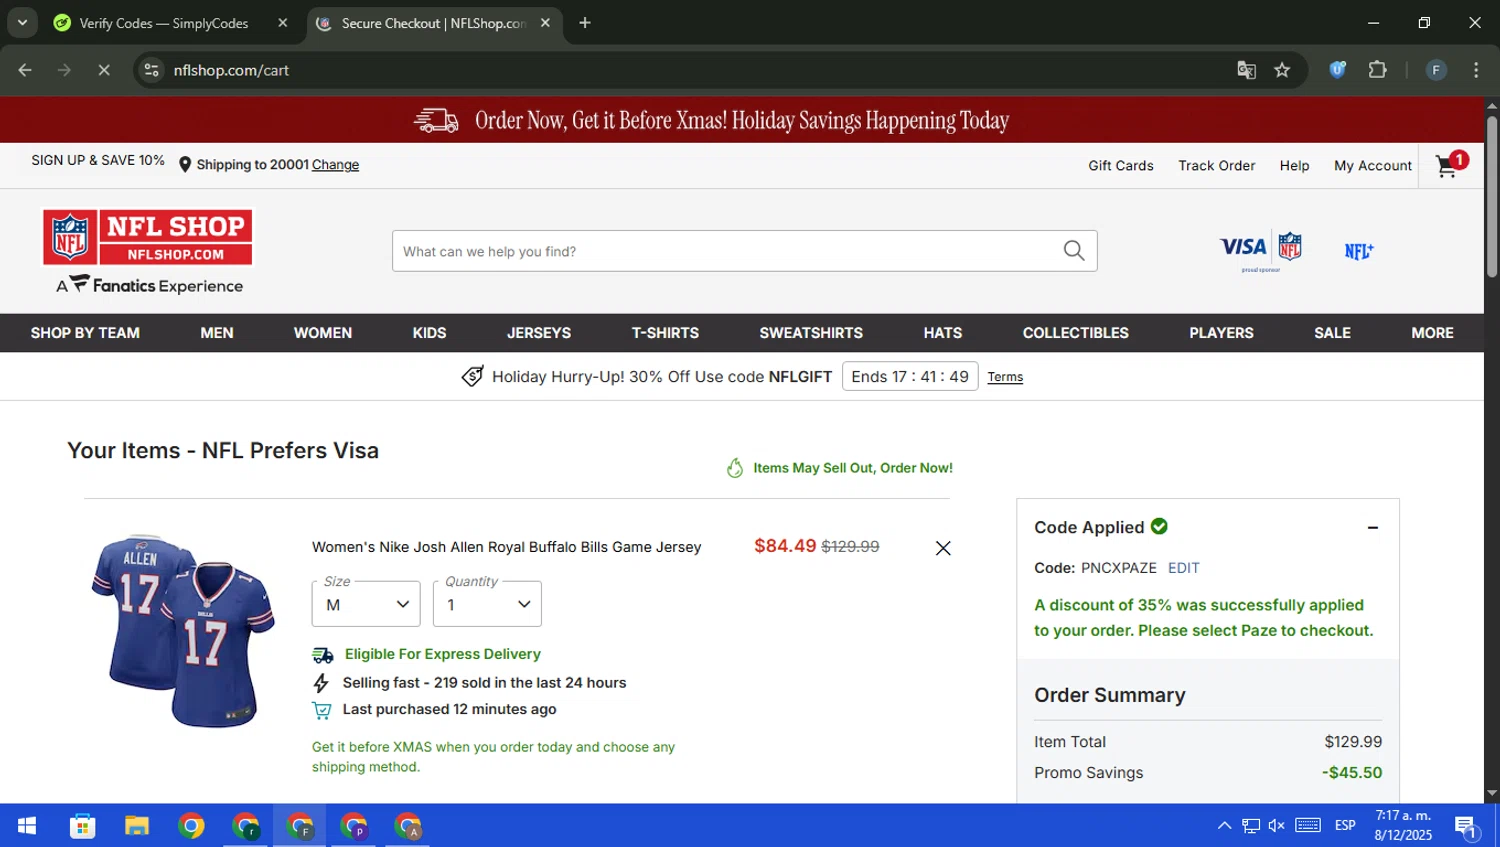Screen dimensions: 1500x847
Task: Open Chrome profile avatar F
Action: (1436, 70)
